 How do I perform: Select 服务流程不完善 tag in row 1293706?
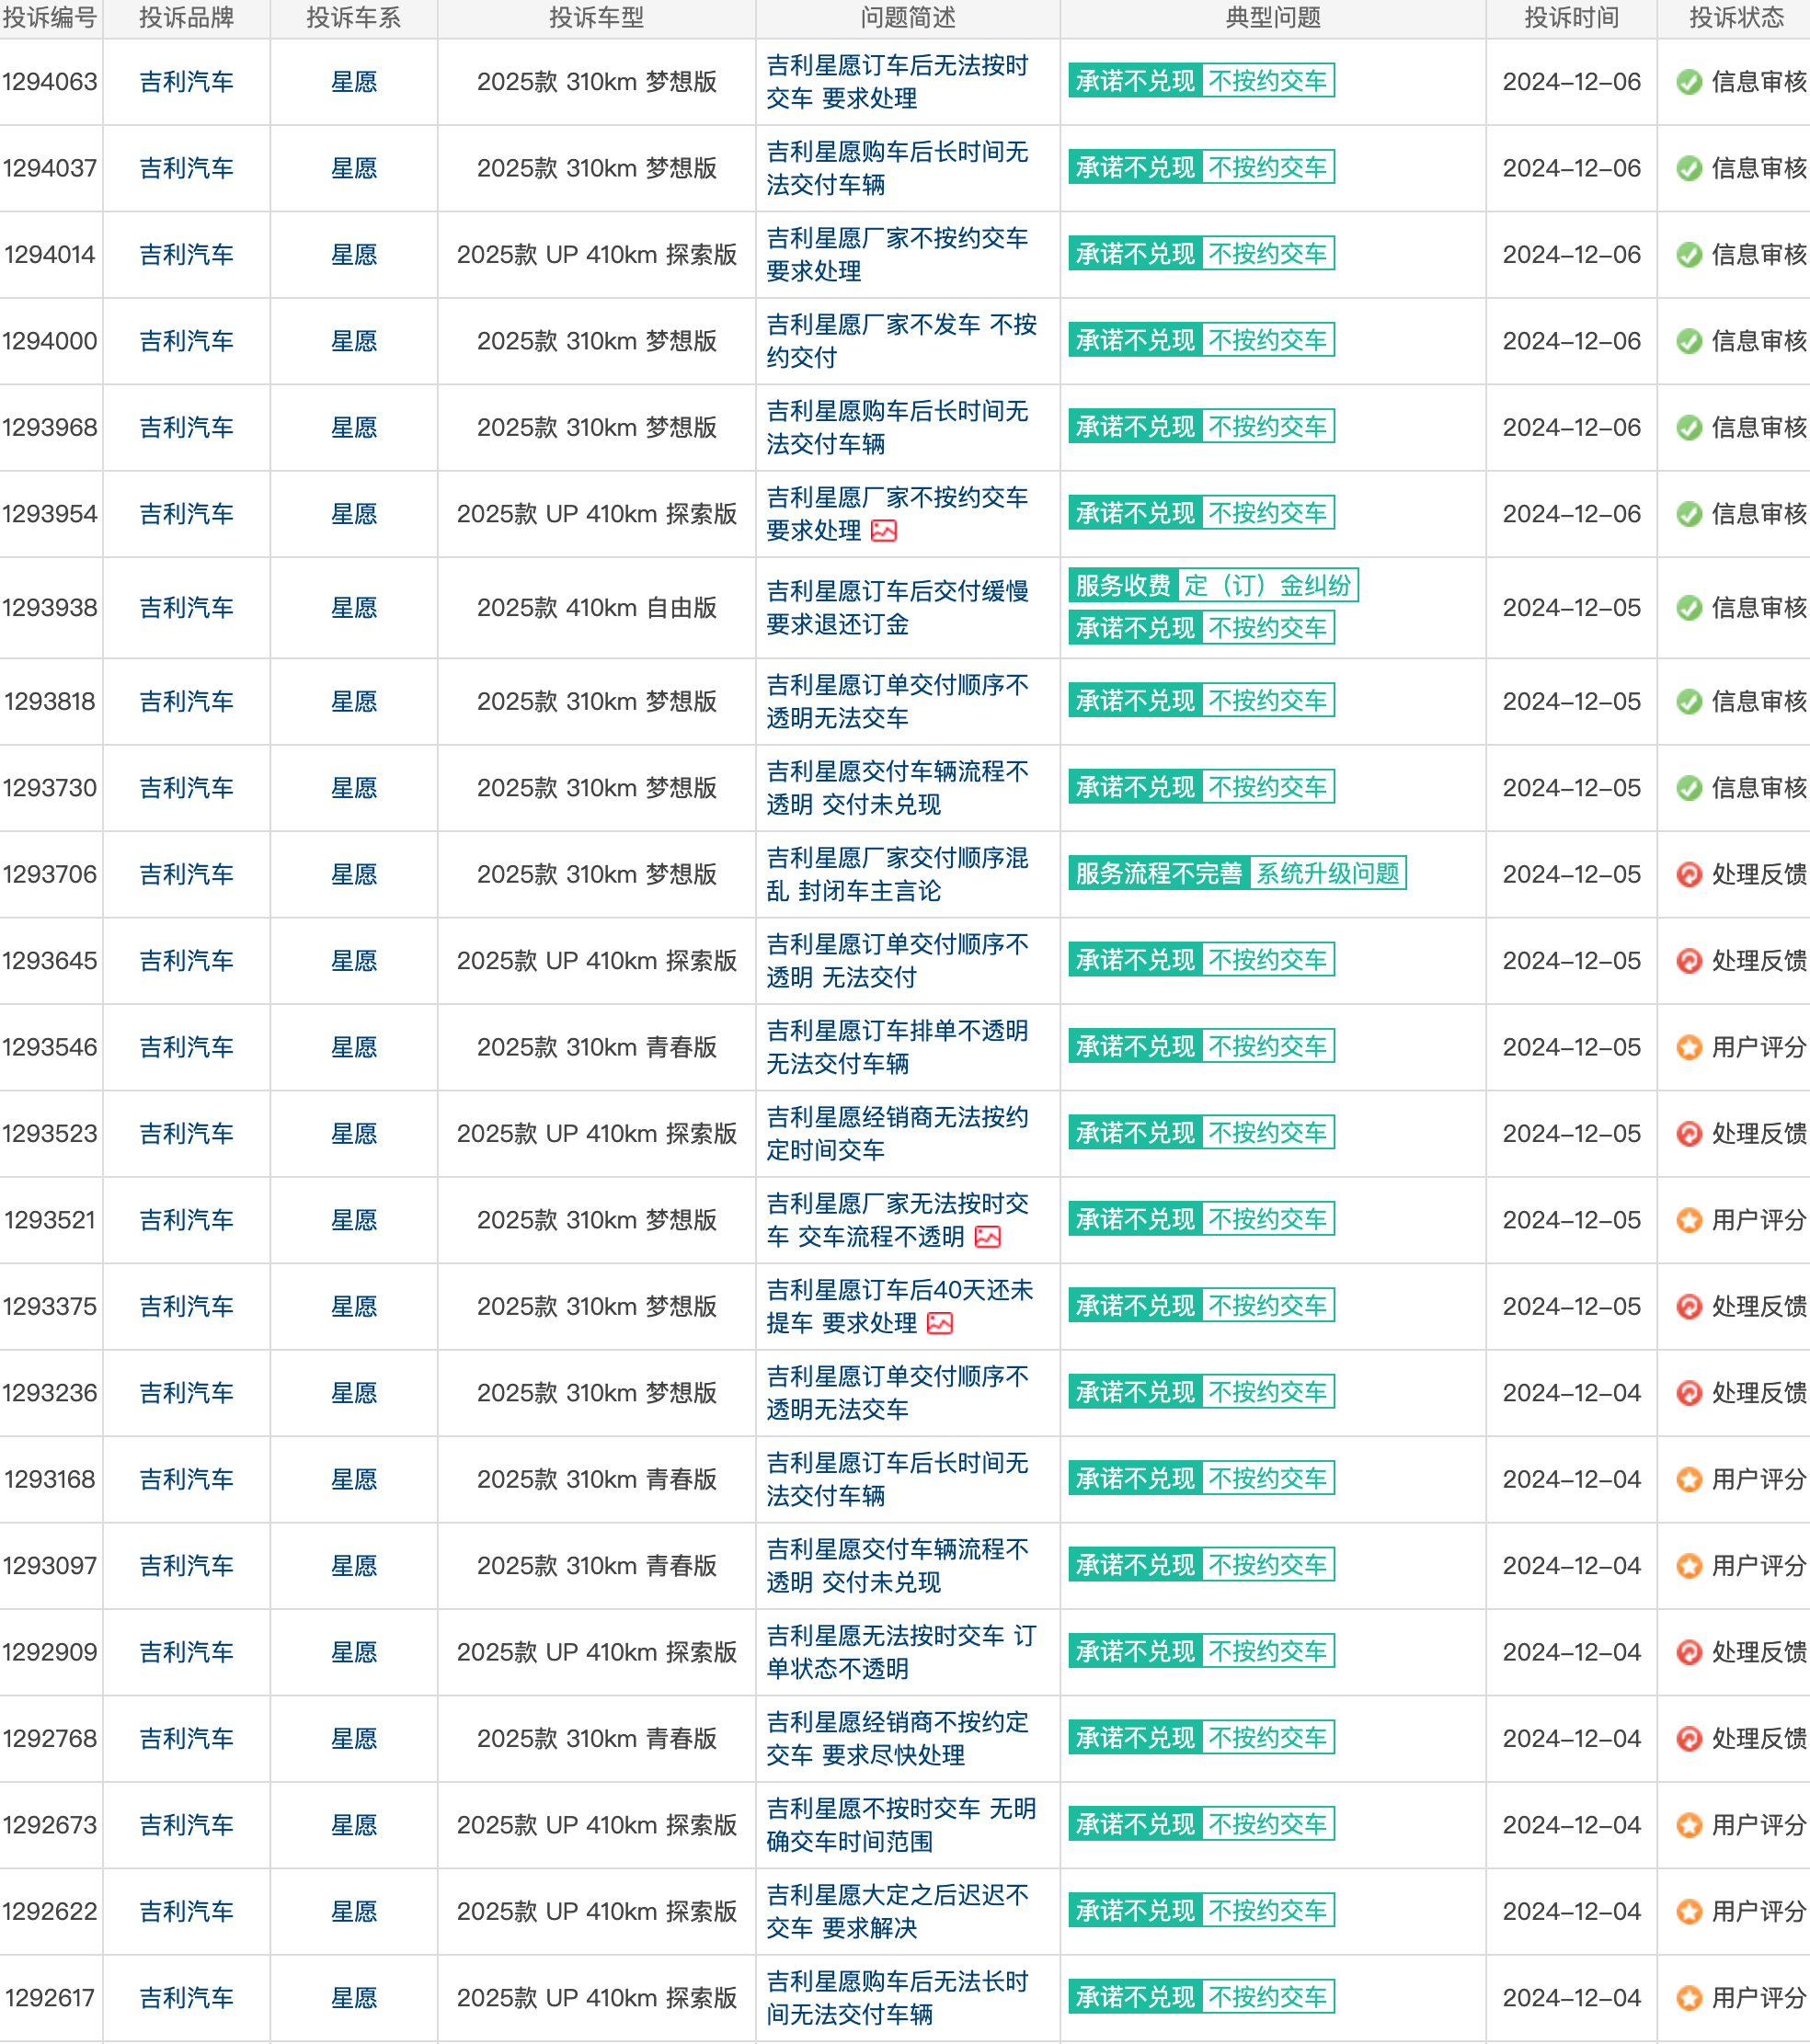click(1158, 873)
